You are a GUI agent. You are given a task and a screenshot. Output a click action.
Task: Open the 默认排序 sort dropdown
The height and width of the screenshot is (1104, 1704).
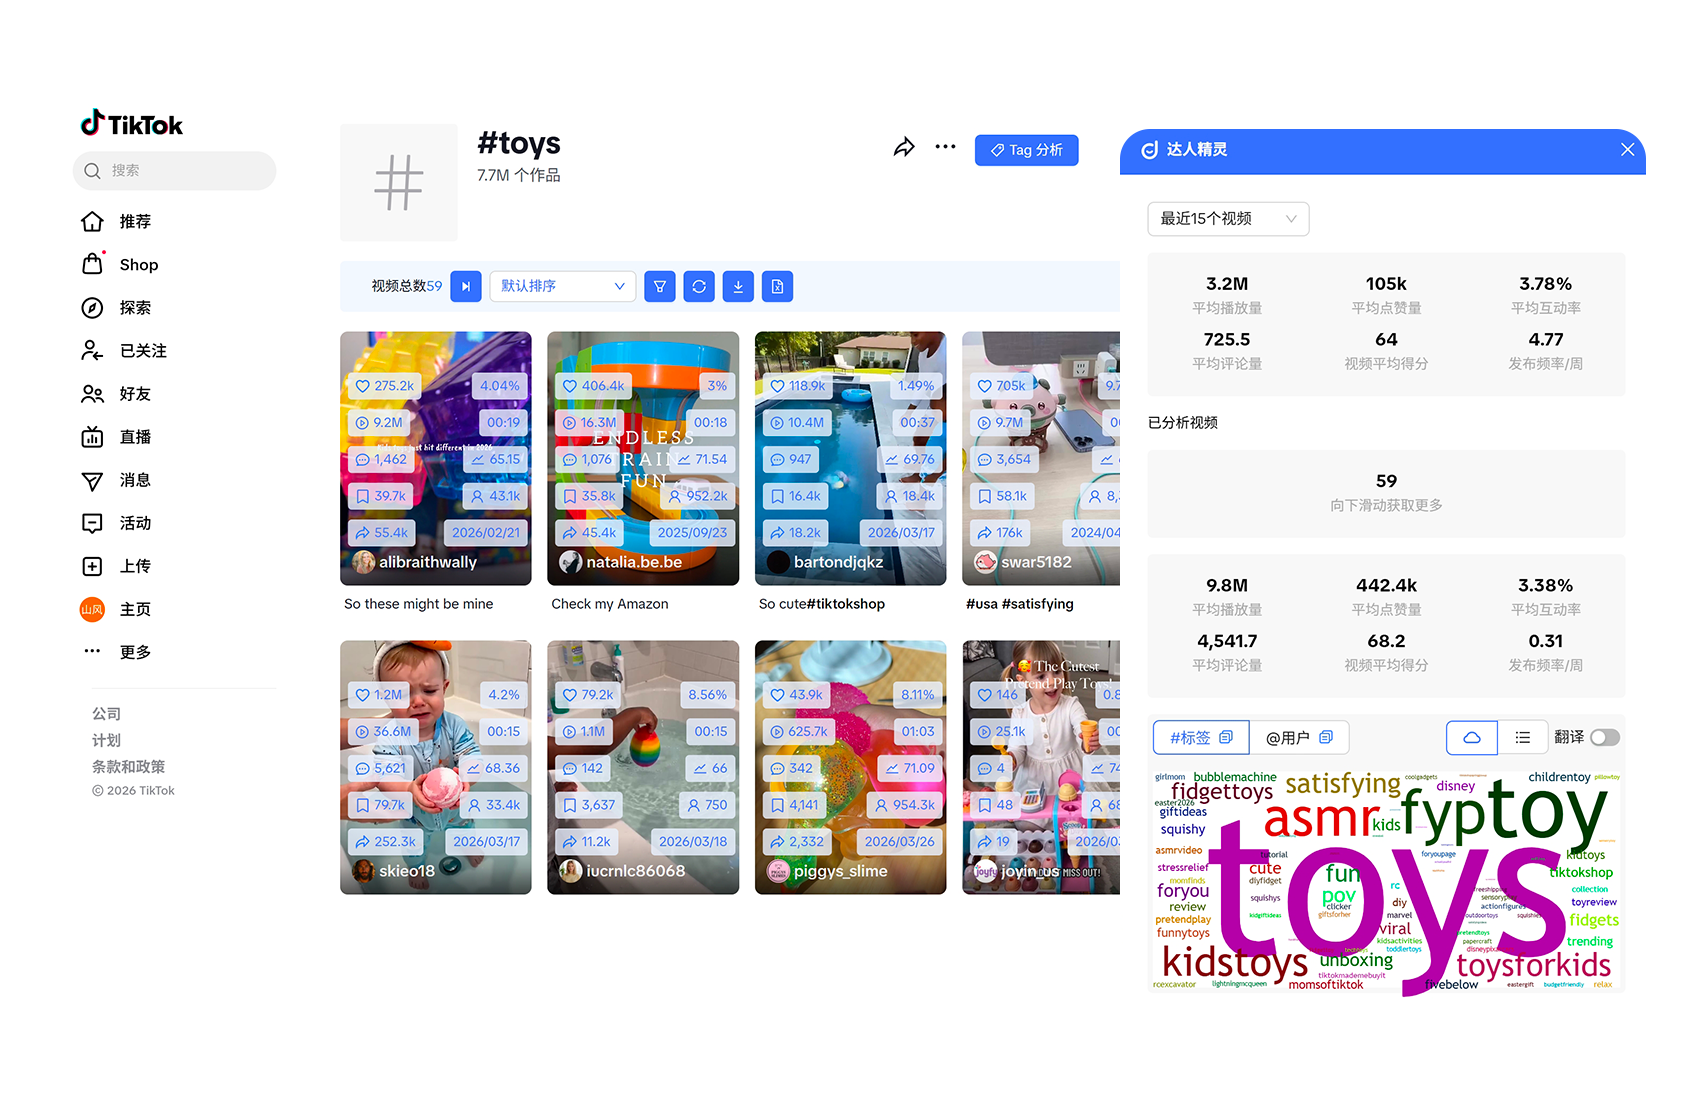pos(562,287)
